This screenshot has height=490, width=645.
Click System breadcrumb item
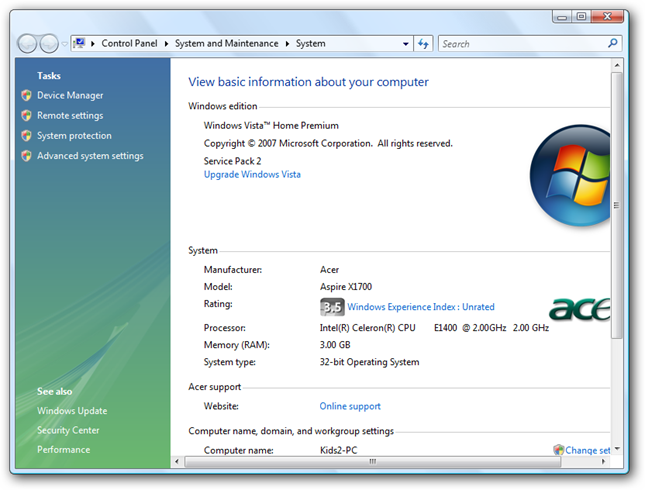311,44
